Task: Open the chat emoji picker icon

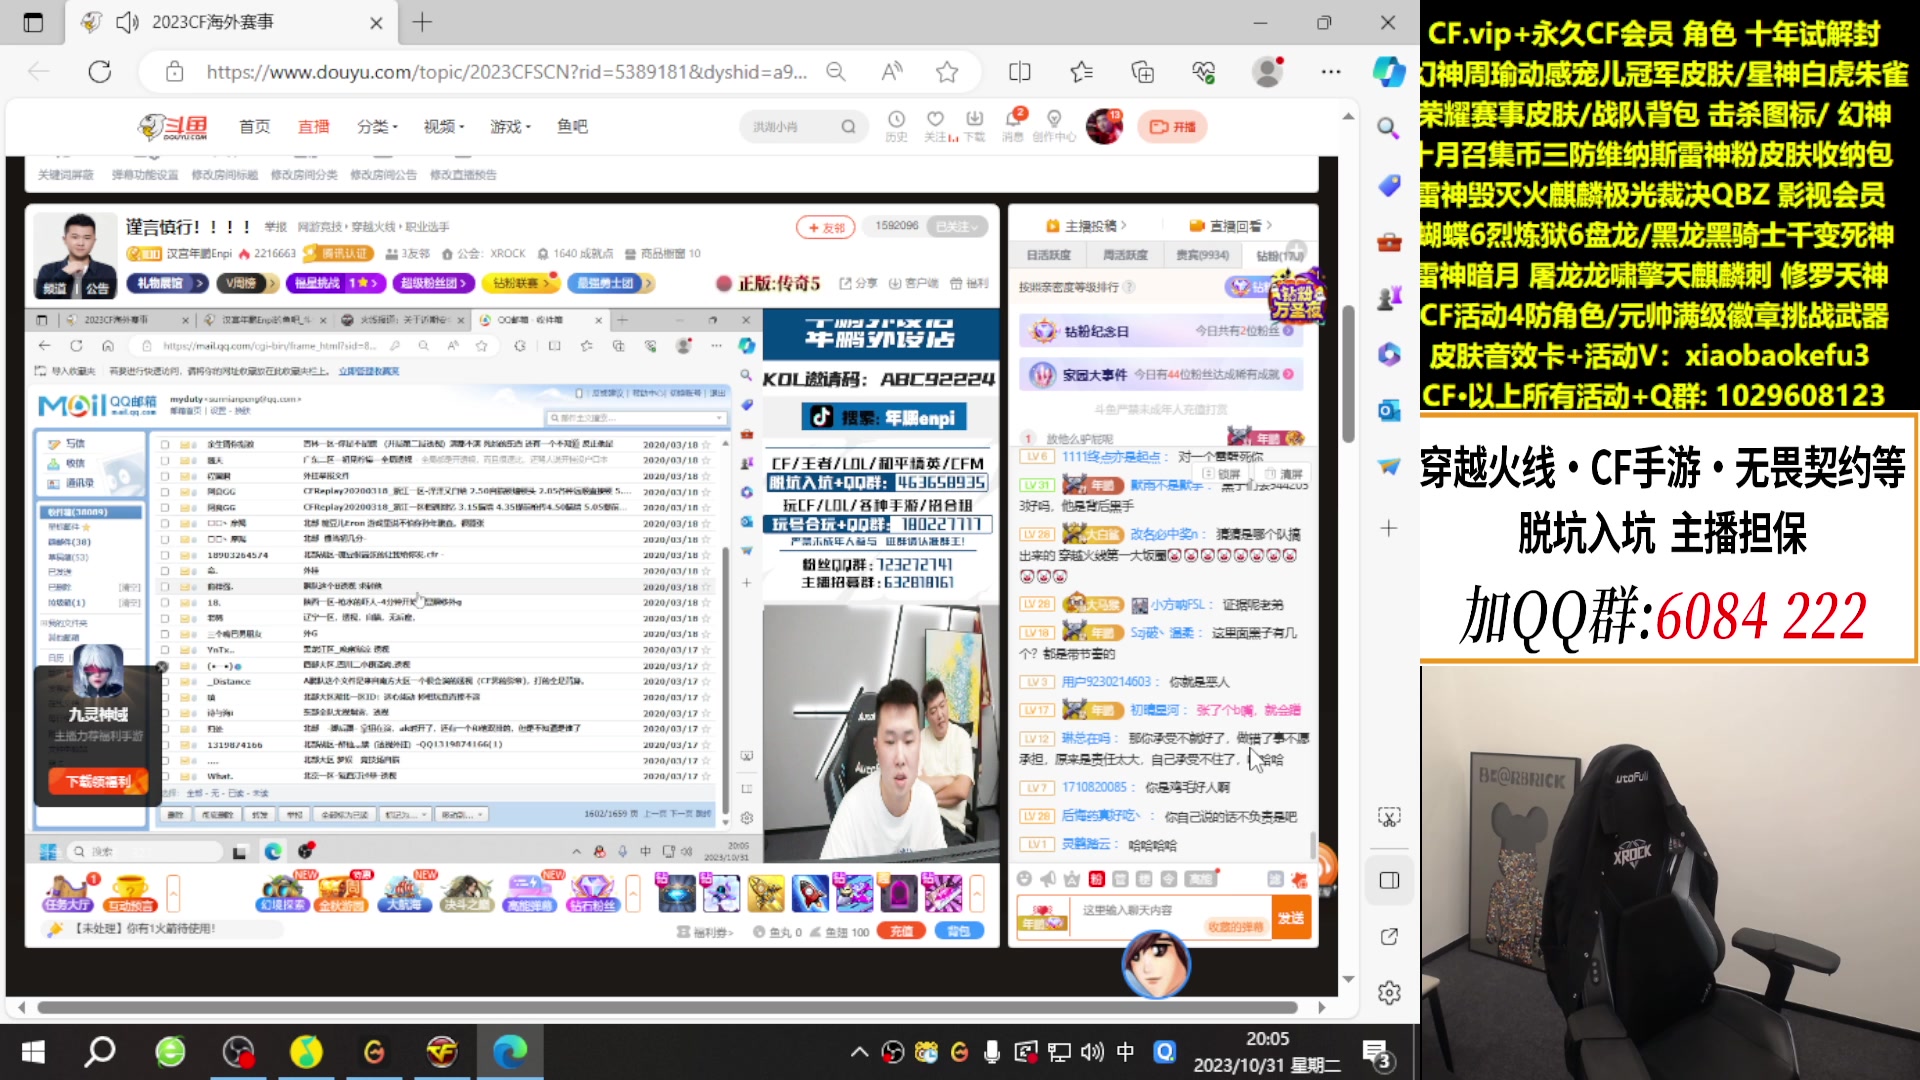Action: pyautogui.click(x=1024, y=879)
